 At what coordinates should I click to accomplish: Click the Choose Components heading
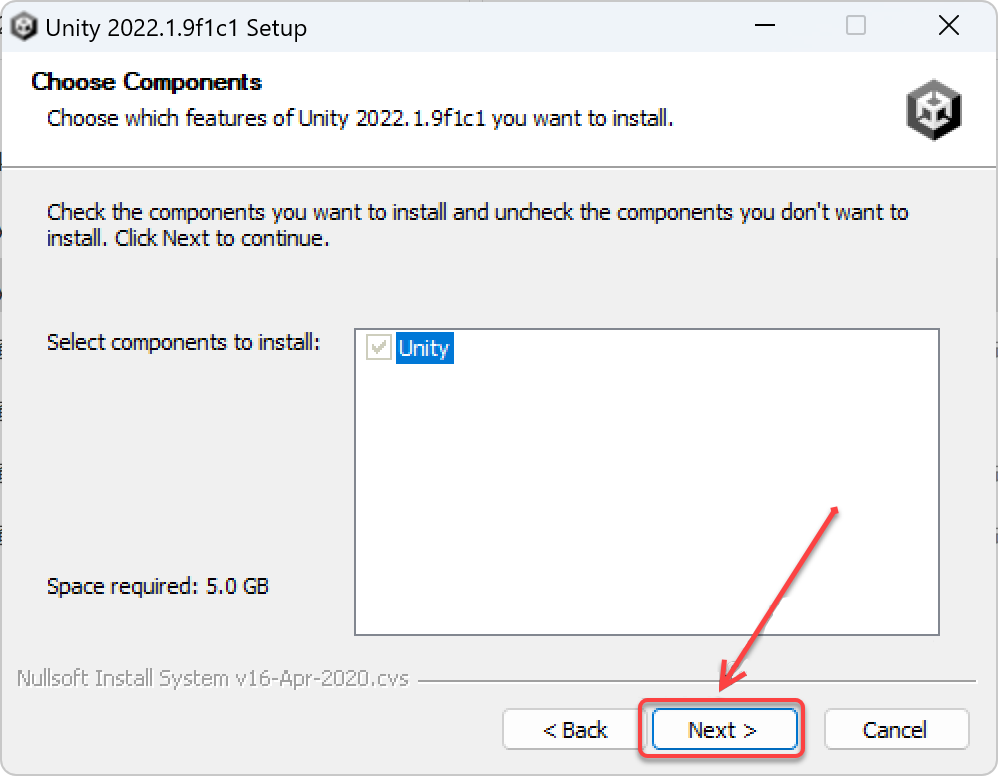(x=147, y=82)
